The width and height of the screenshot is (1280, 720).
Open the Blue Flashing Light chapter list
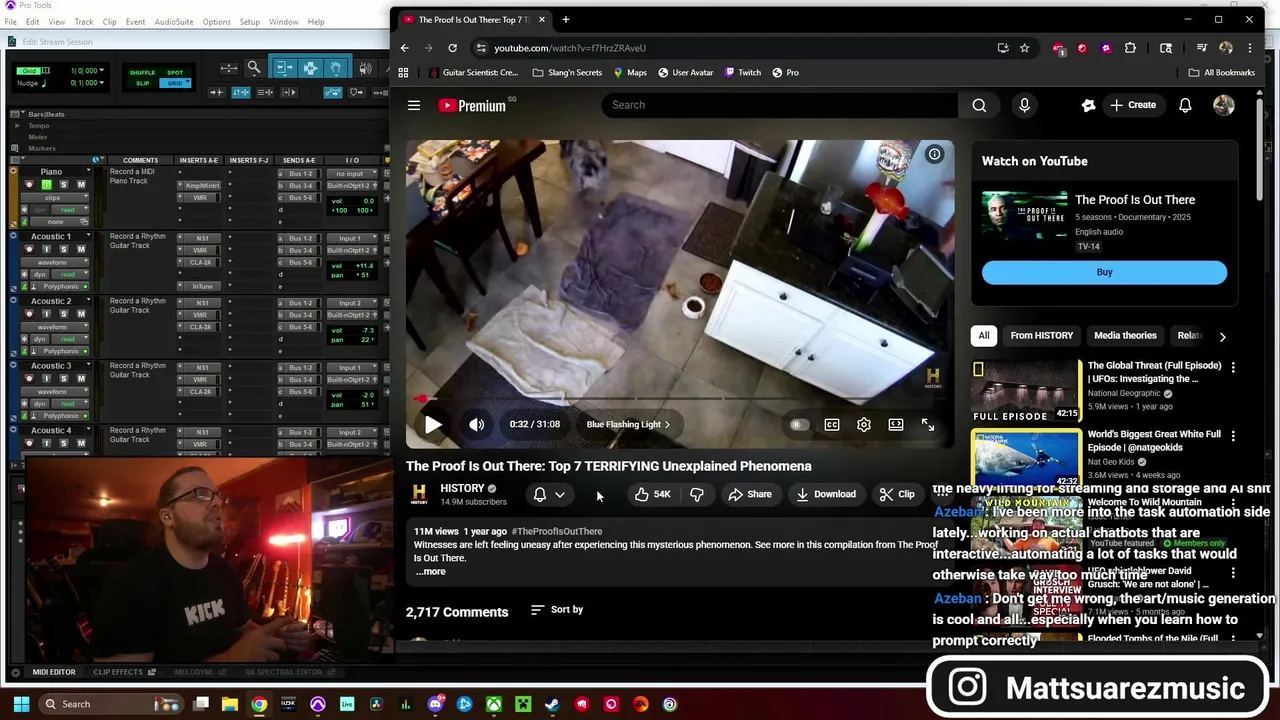pos(628,424)
